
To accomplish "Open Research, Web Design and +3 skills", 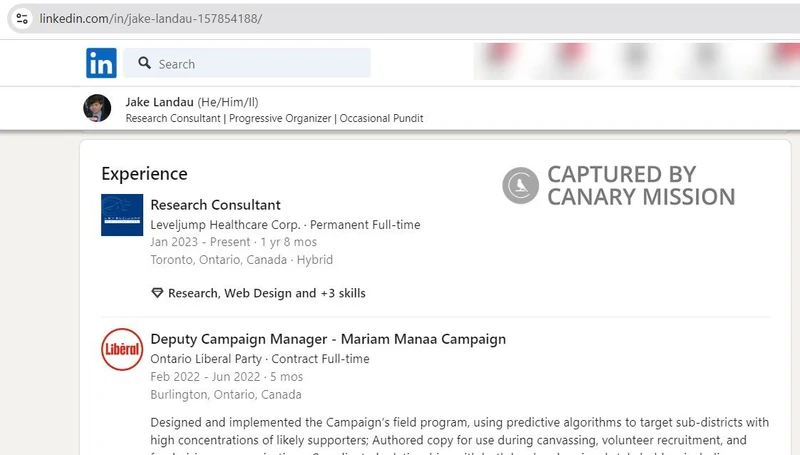I will click(267, 293).
